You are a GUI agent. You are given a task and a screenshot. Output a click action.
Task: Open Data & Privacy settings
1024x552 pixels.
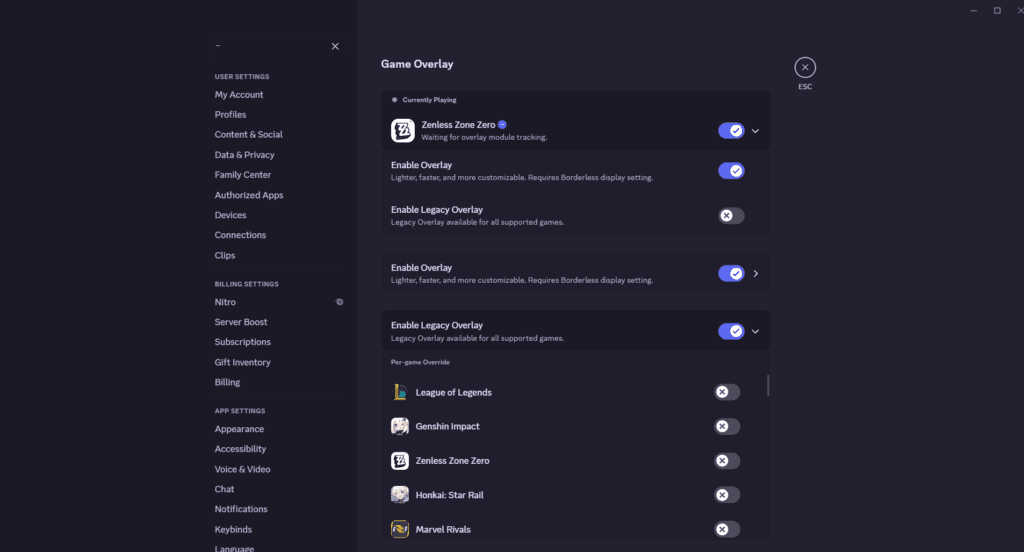click(244, 155)
